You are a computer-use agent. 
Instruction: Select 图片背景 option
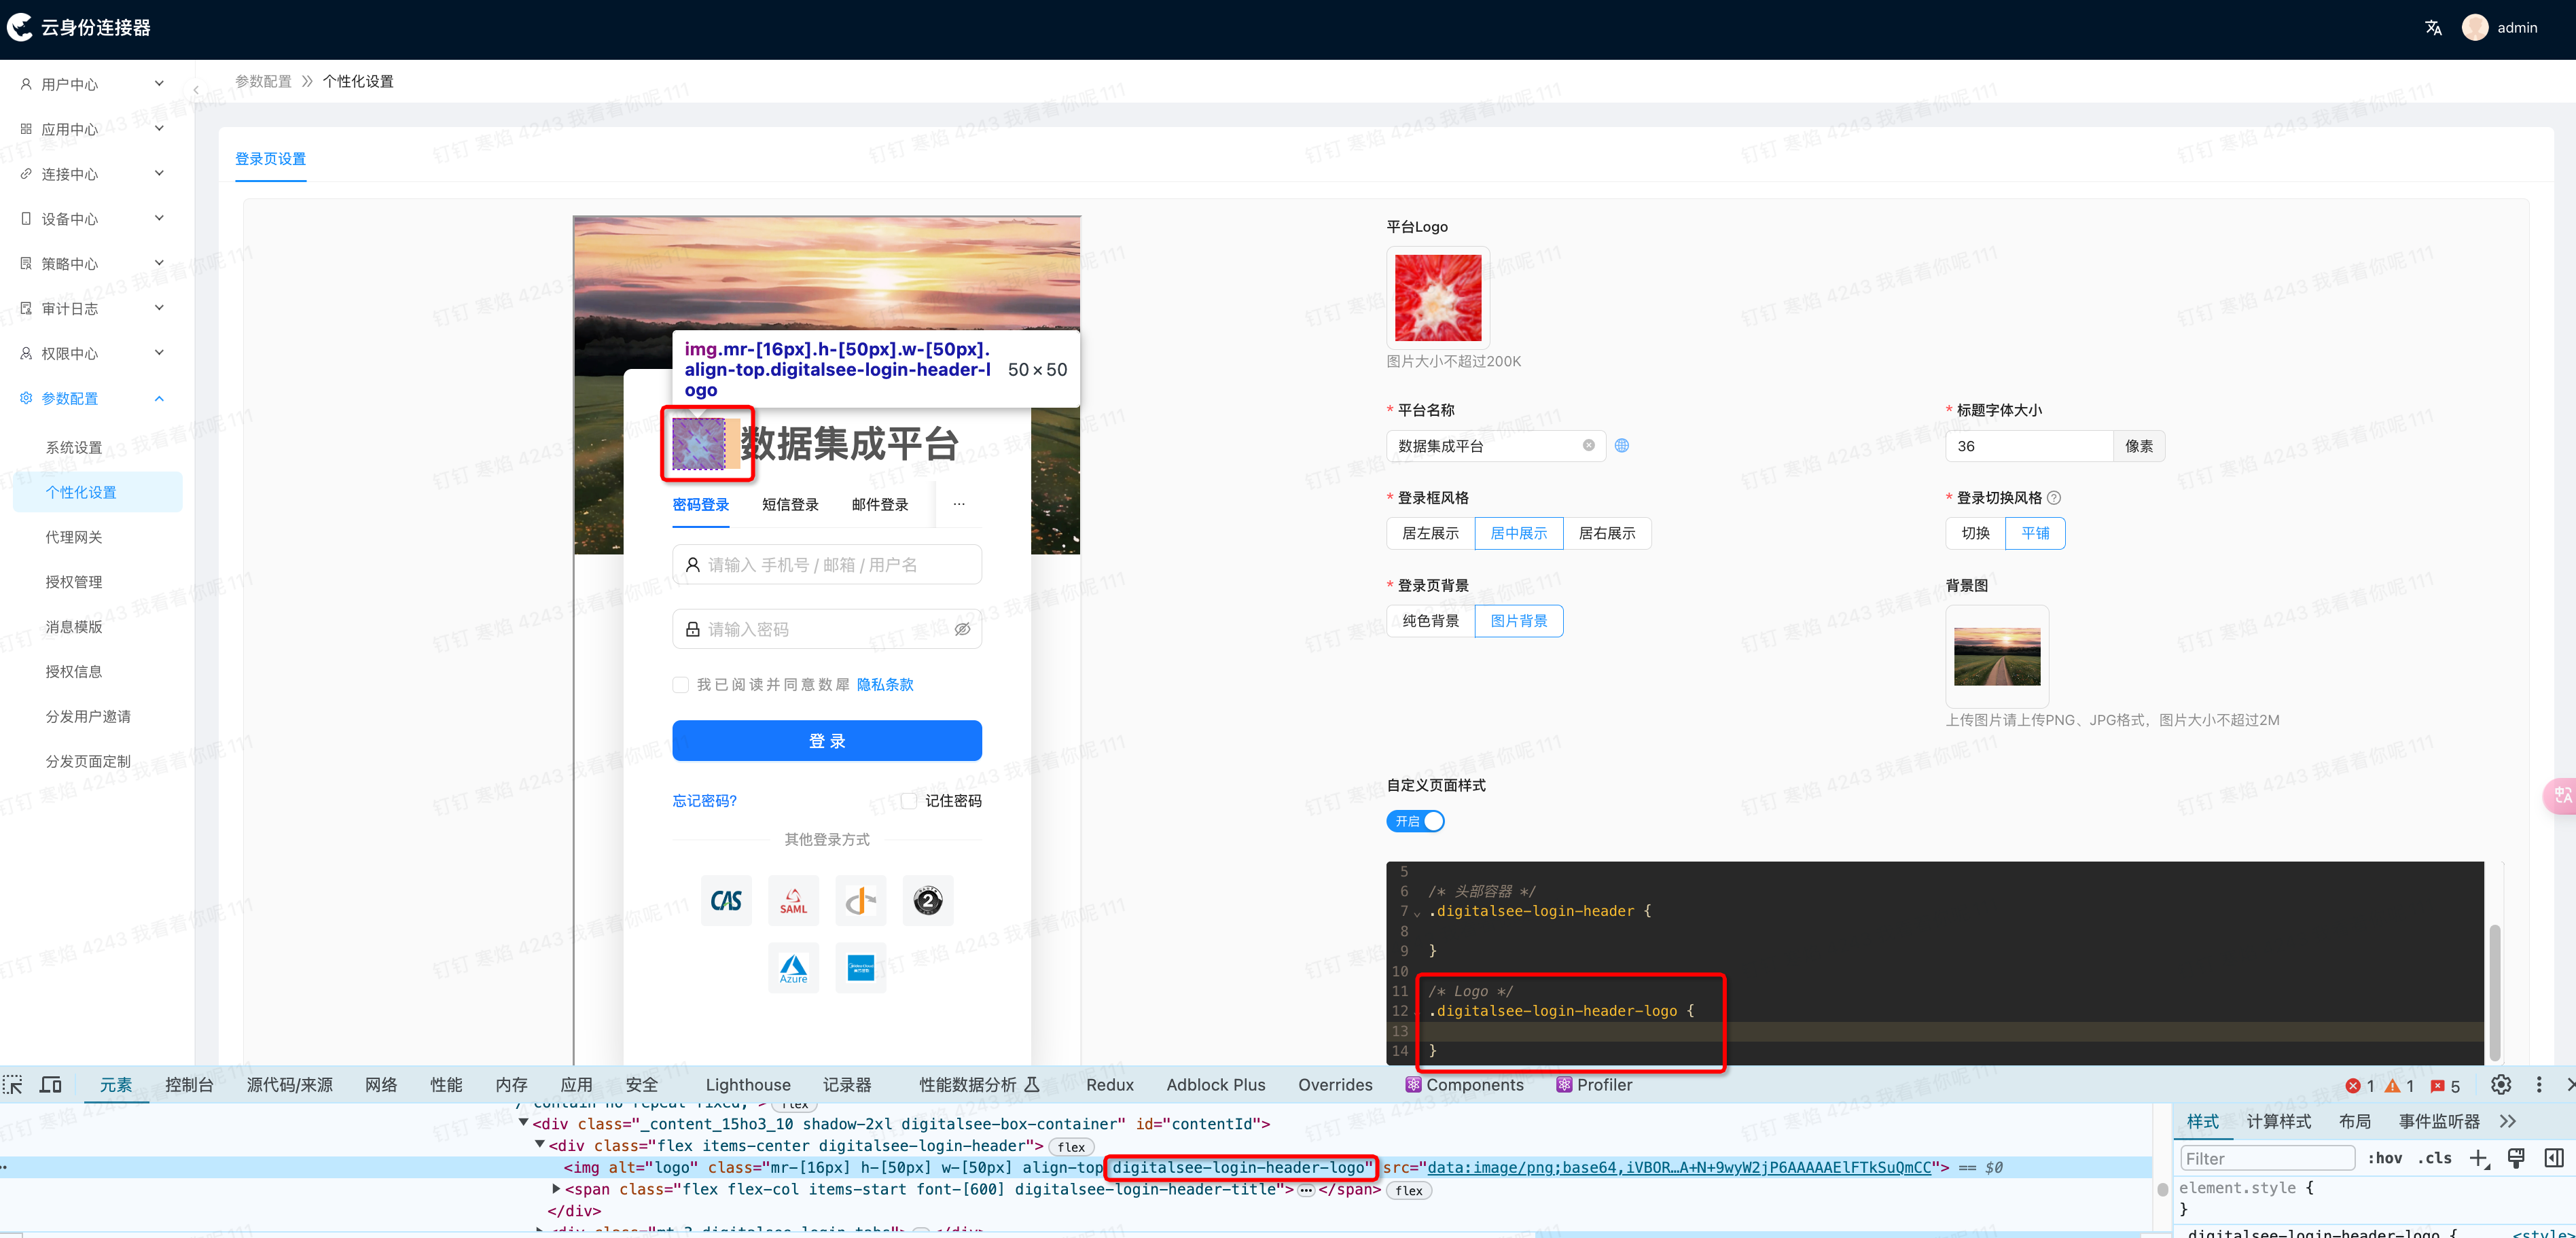click(x=1518, y=621)
